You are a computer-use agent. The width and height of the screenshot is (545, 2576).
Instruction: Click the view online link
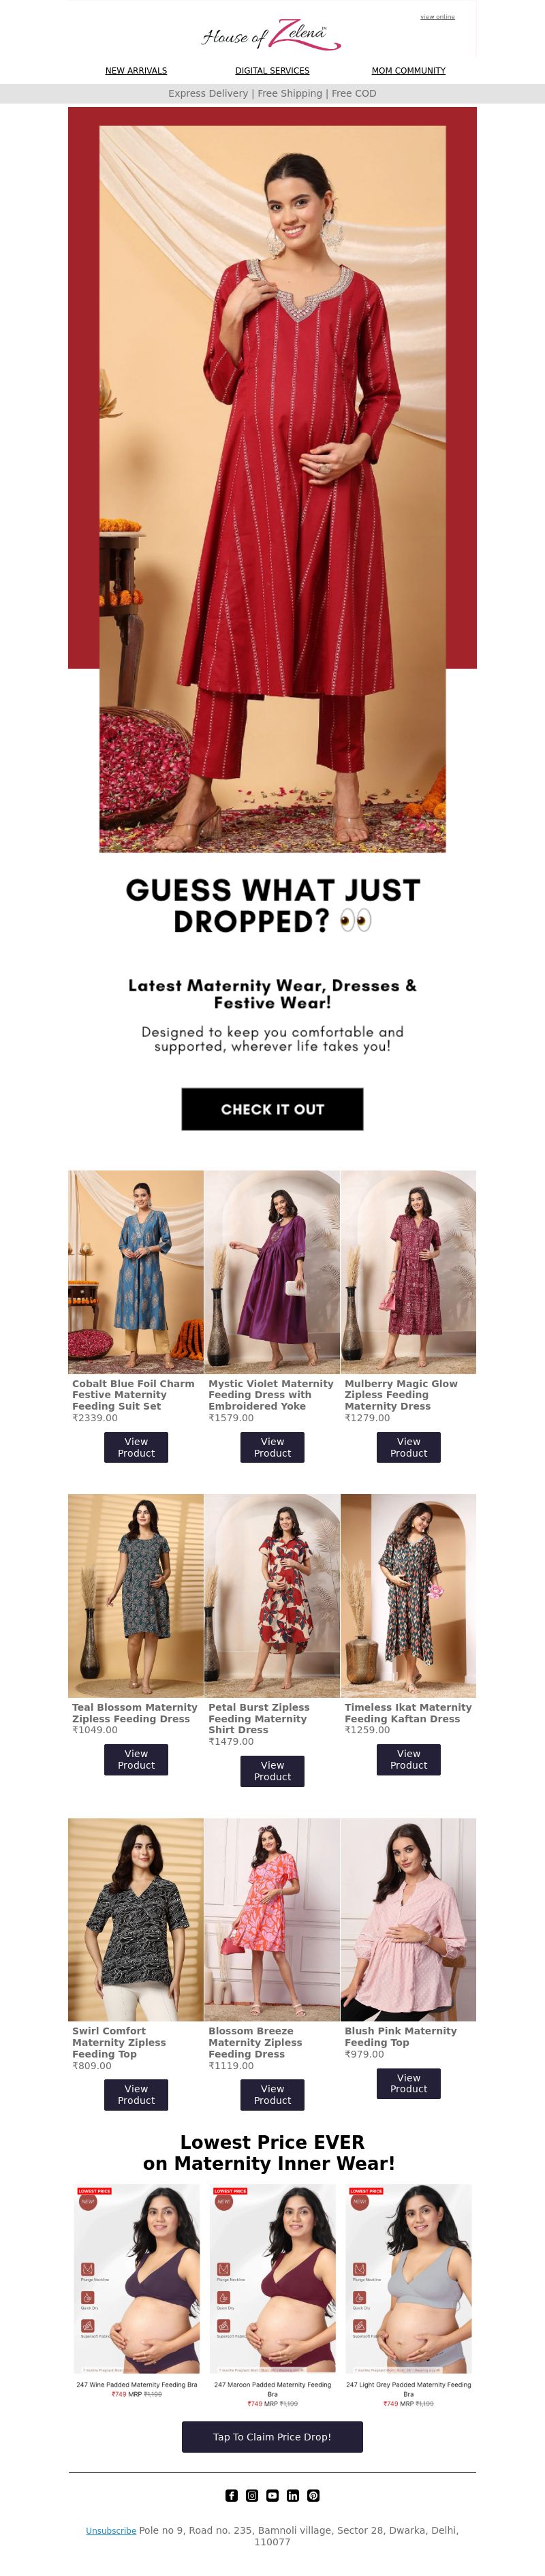(437, 17)
